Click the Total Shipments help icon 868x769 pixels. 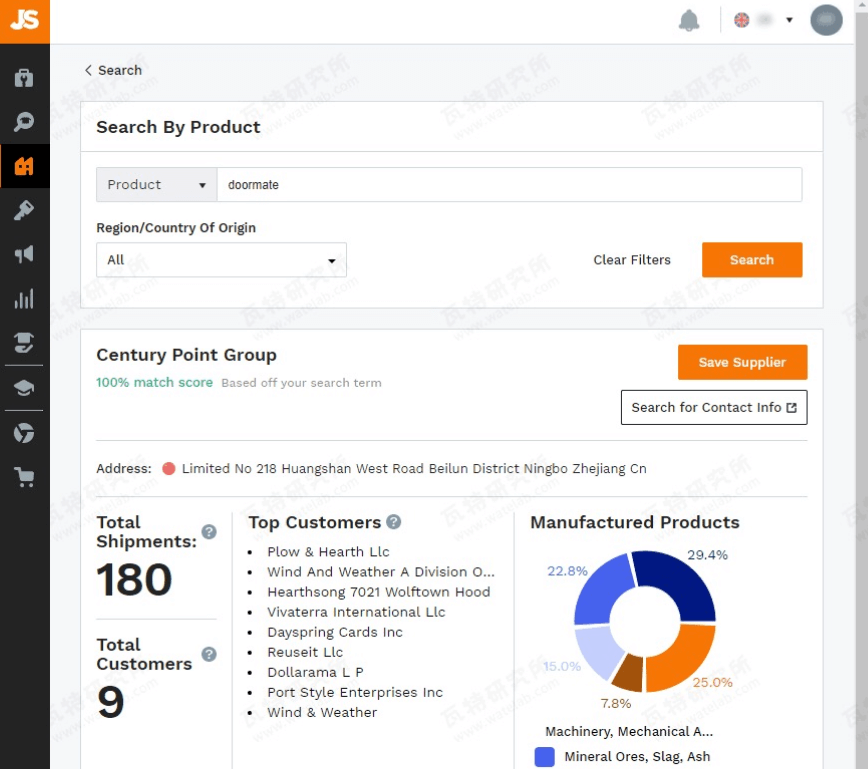click(209, 532)
